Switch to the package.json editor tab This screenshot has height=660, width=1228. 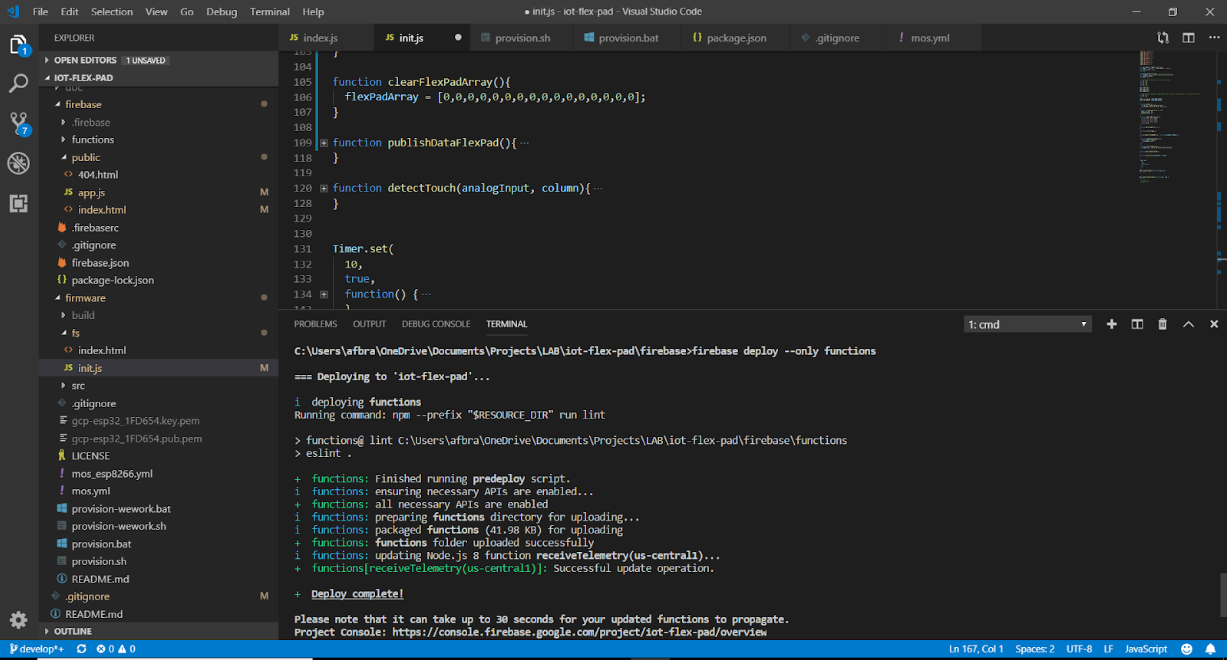click(x=736, y=38)
